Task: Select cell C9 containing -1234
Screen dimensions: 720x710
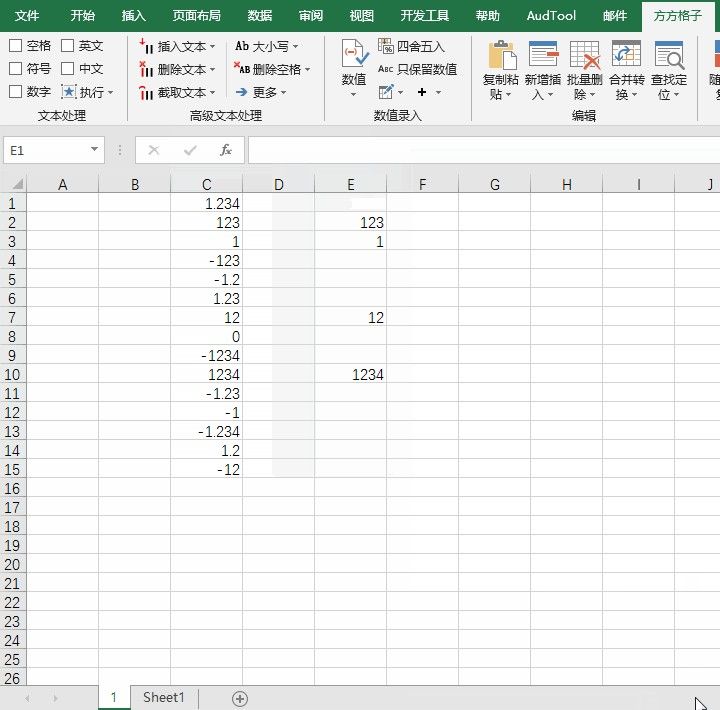Action: click(x=207, y=355)
